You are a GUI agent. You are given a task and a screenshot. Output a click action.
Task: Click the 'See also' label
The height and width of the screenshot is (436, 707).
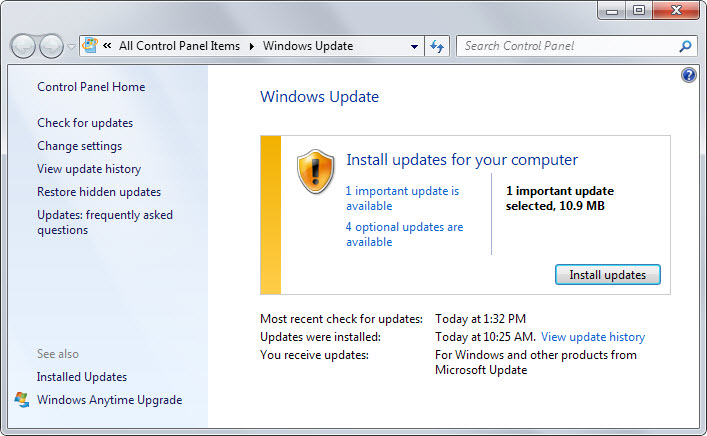(x=58, y=354)
